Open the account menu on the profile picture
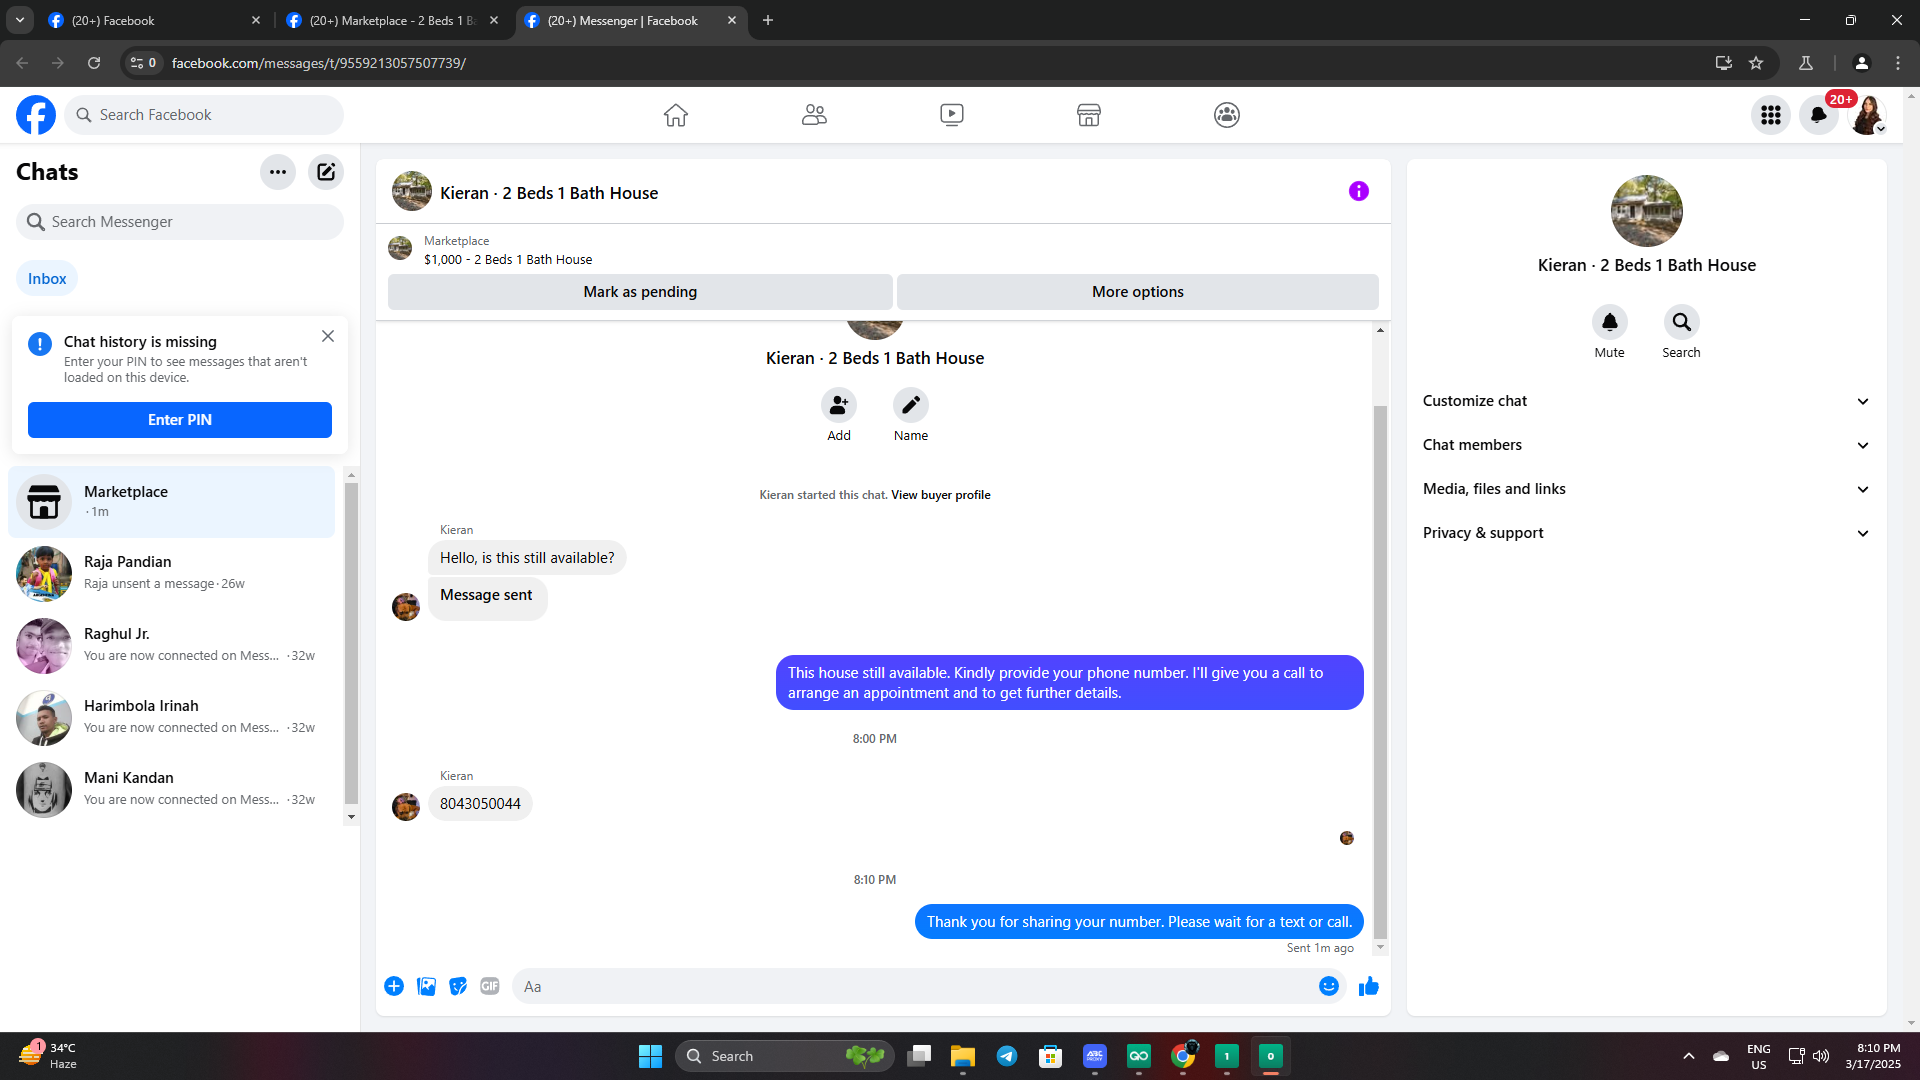1920x1080 pixels. [x=1867, y=115]
